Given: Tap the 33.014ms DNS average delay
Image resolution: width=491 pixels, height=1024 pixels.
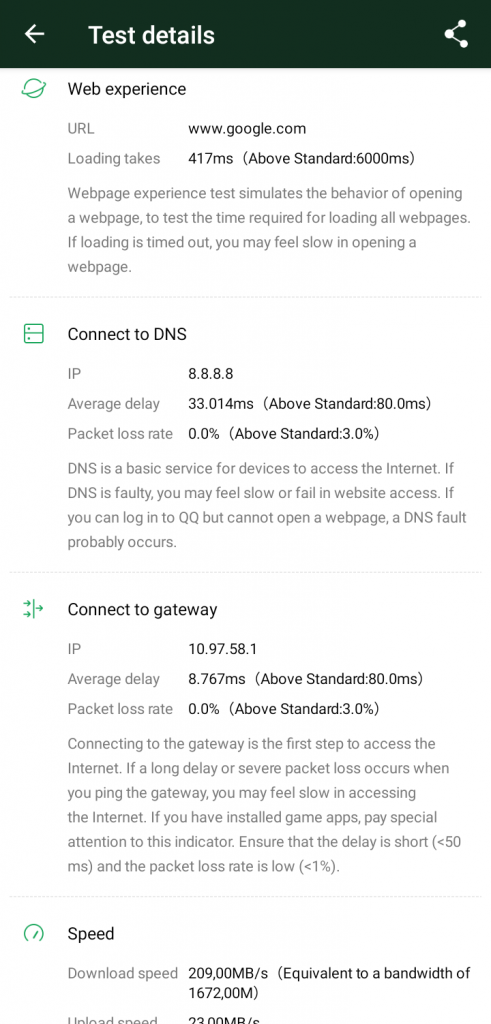Looking at the screenshot, I should coord(221,404).
